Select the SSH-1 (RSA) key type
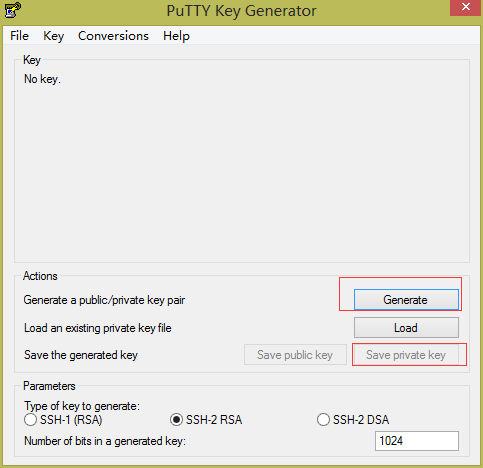Image resolution: width=483 pixels, height=468 pixels. click(63, 420)
